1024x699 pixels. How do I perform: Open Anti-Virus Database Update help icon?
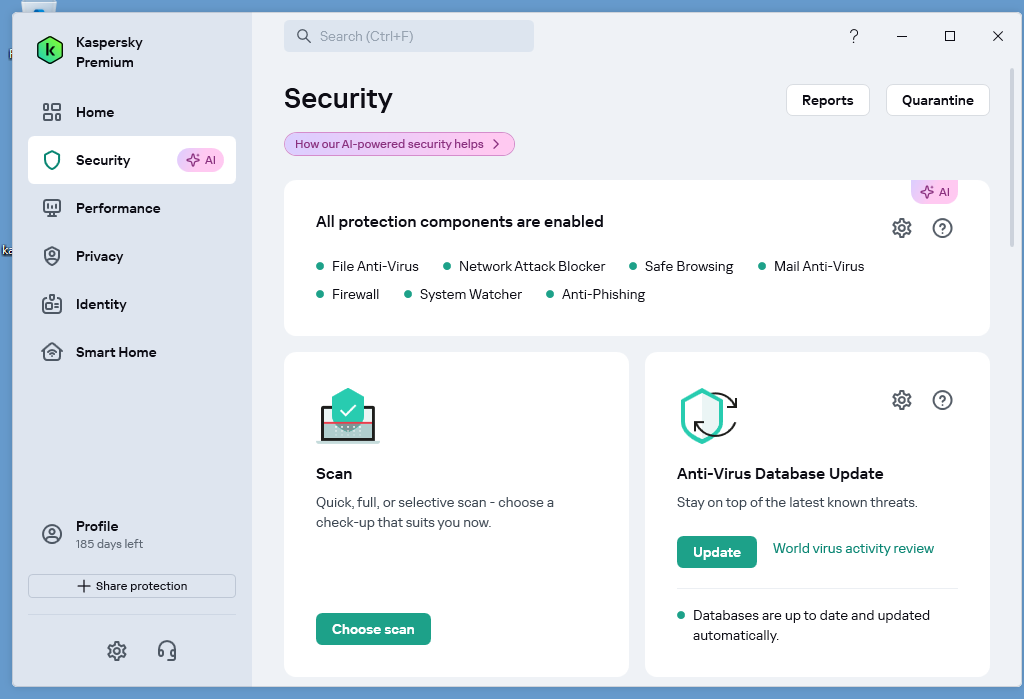[942, 400]
